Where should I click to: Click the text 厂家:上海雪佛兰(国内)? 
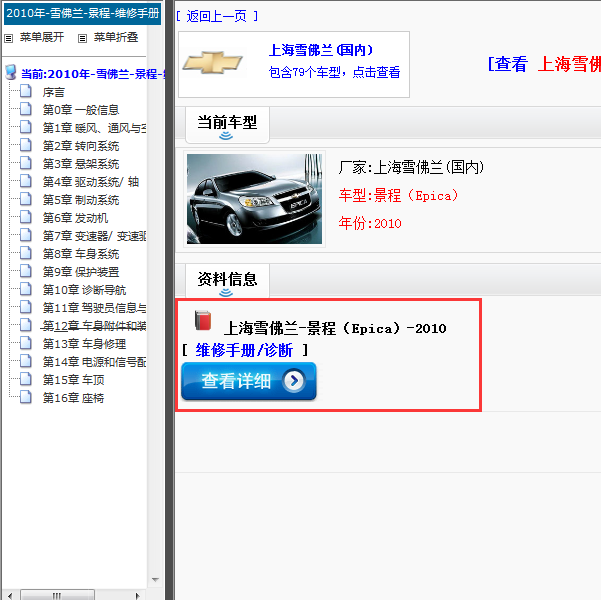[x=411, y=167]
